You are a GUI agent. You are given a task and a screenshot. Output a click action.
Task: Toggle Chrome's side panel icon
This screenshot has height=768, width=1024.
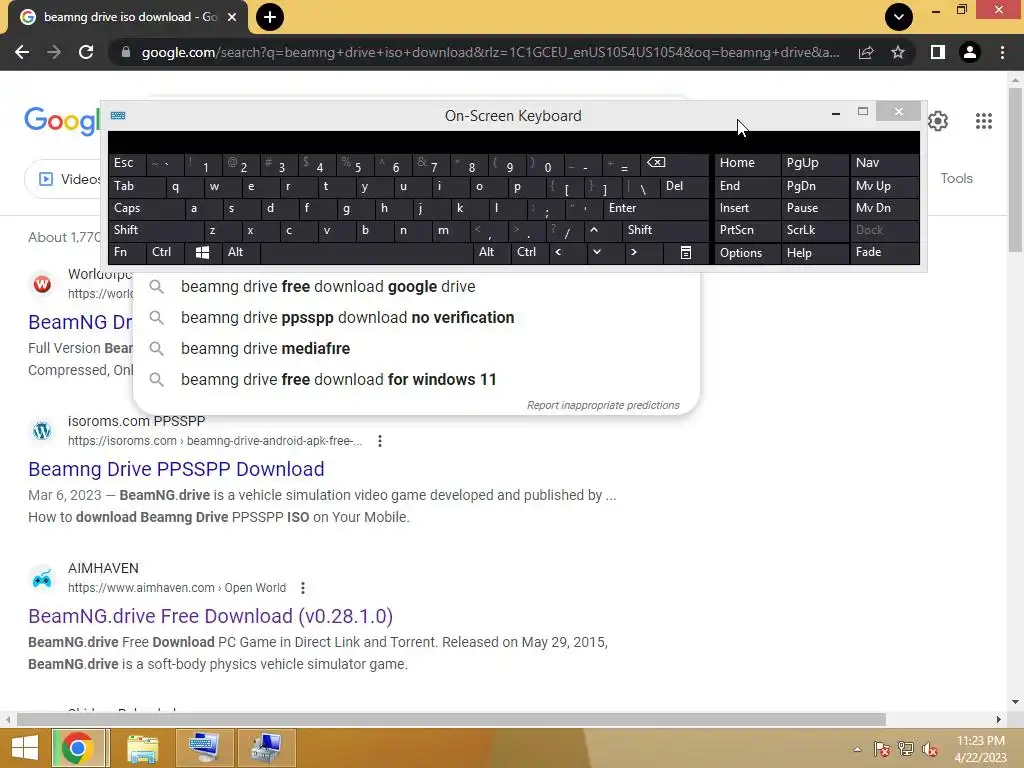click(938, 52)
